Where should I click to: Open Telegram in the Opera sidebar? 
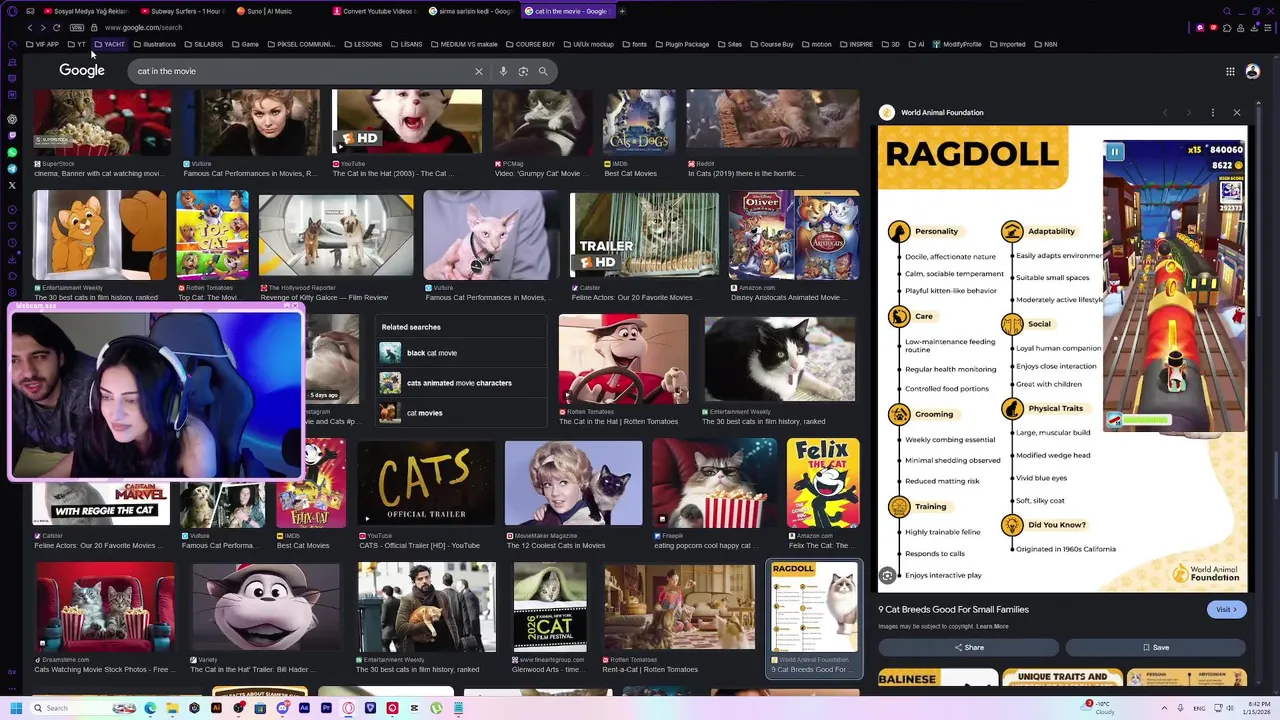point(12,169)
